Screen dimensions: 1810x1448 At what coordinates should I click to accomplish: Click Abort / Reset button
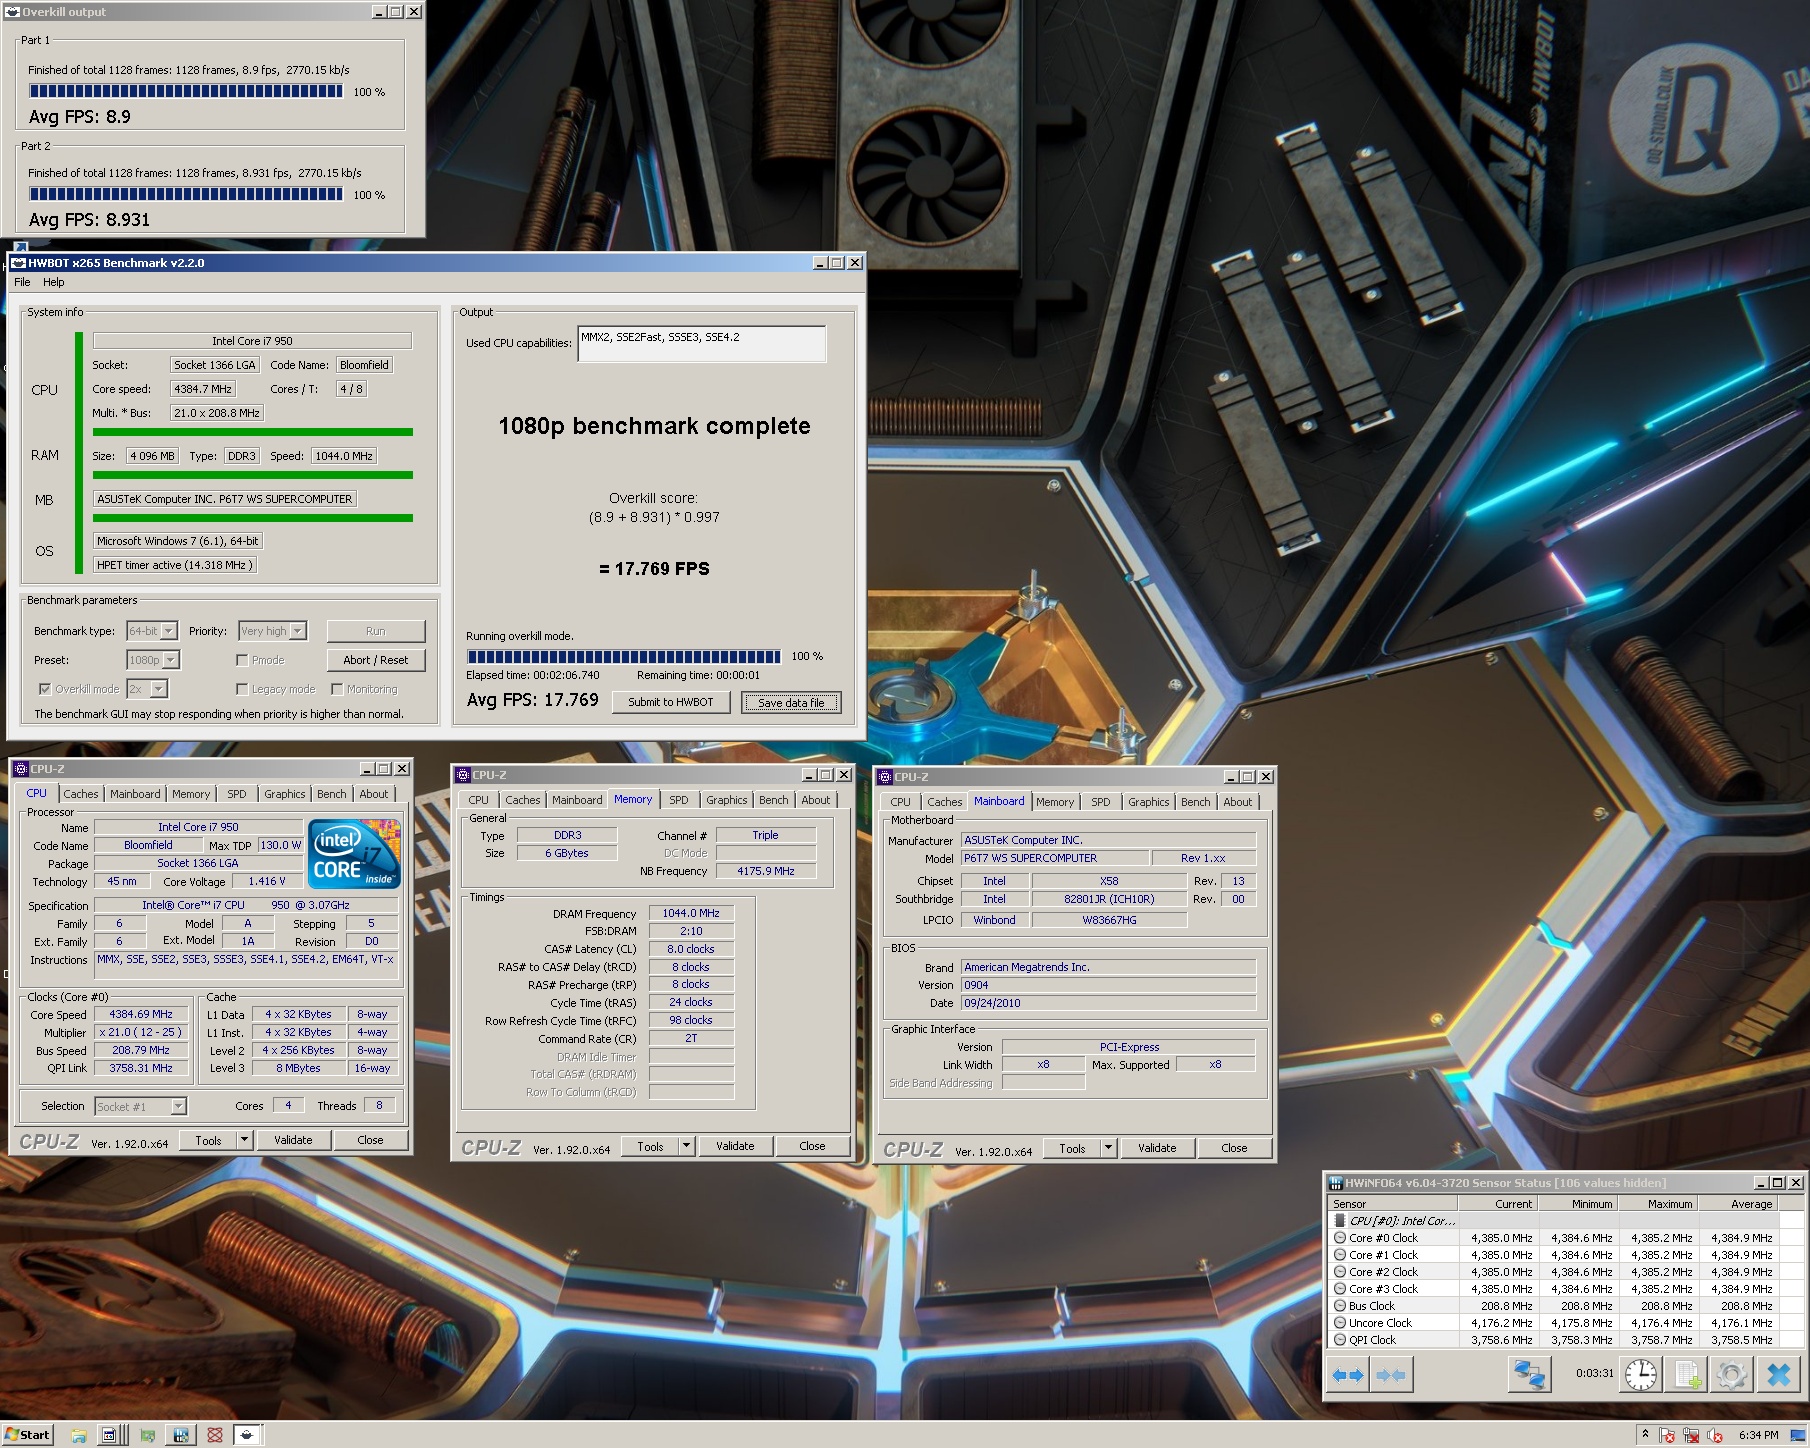tap(376, 660)
